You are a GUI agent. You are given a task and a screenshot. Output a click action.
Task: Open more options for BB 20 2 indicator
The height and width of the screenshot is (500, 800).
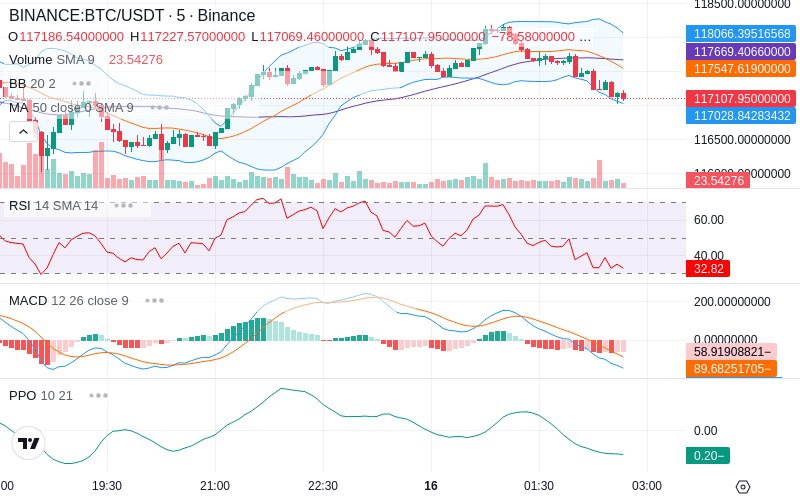82,83
